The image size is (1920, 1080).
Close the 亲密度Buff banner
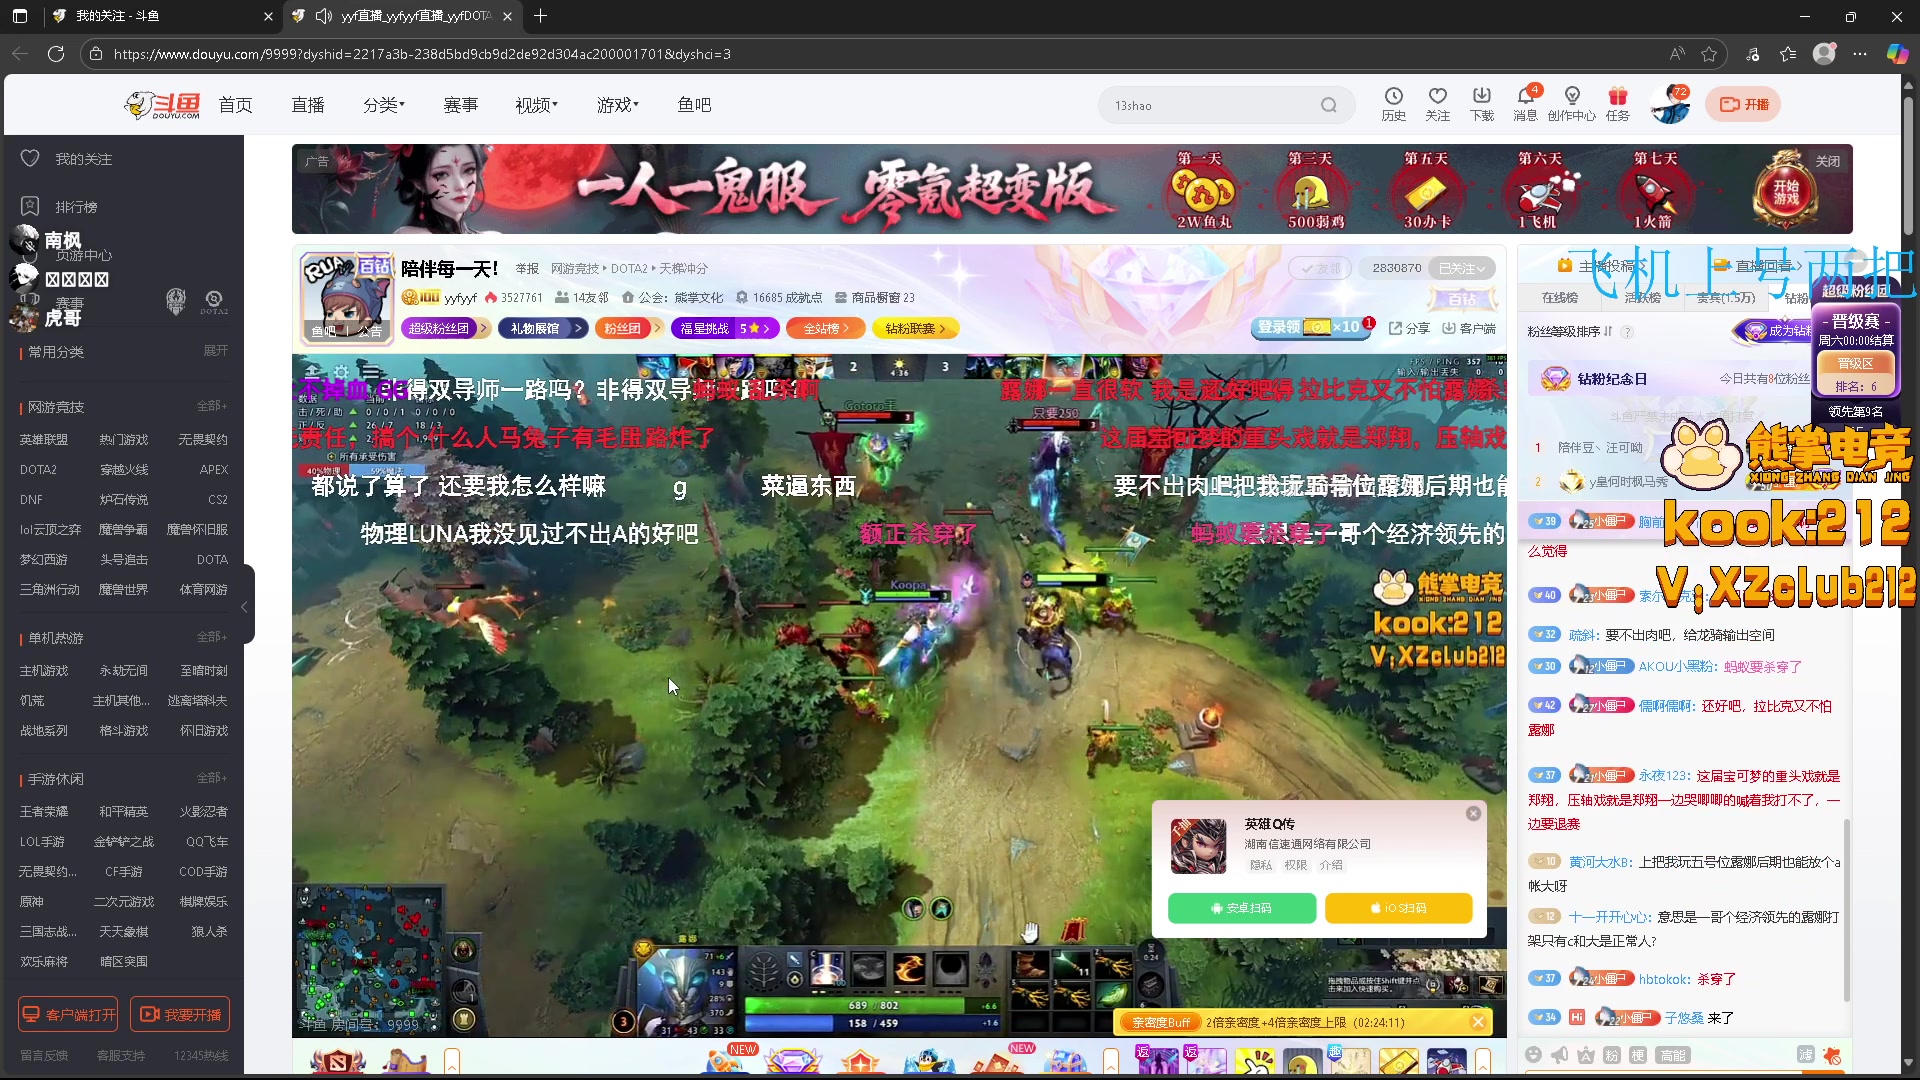pos(1478,1022)
